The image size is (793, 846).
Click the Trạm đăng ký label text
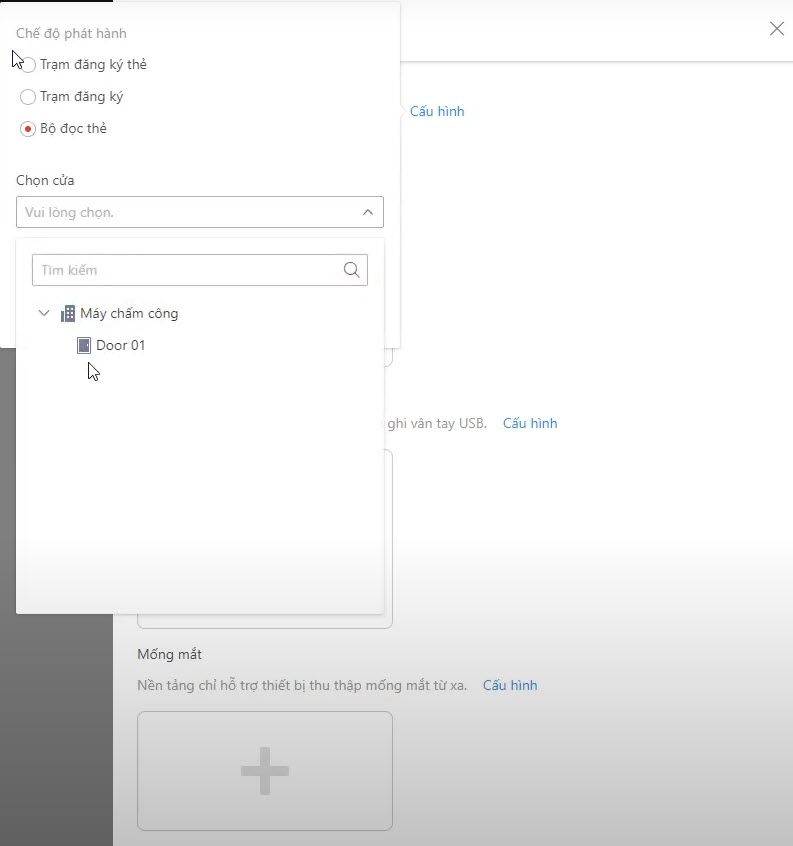tap(81, 97)
